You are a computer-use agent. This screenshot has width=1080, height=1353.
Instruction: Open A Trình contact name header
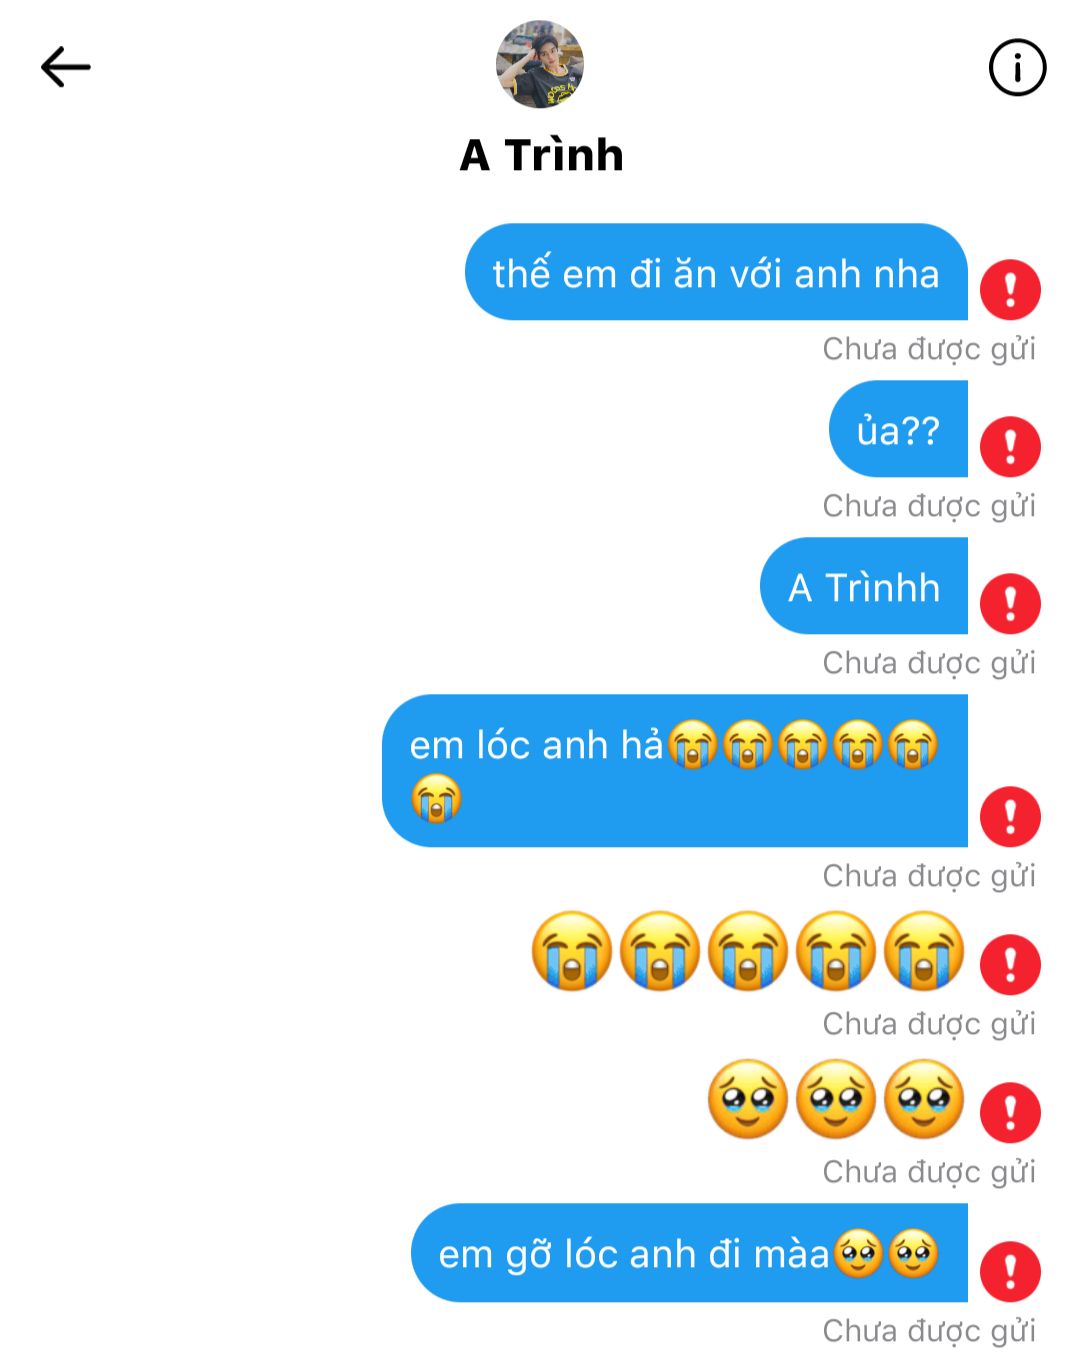pos(541,155)
